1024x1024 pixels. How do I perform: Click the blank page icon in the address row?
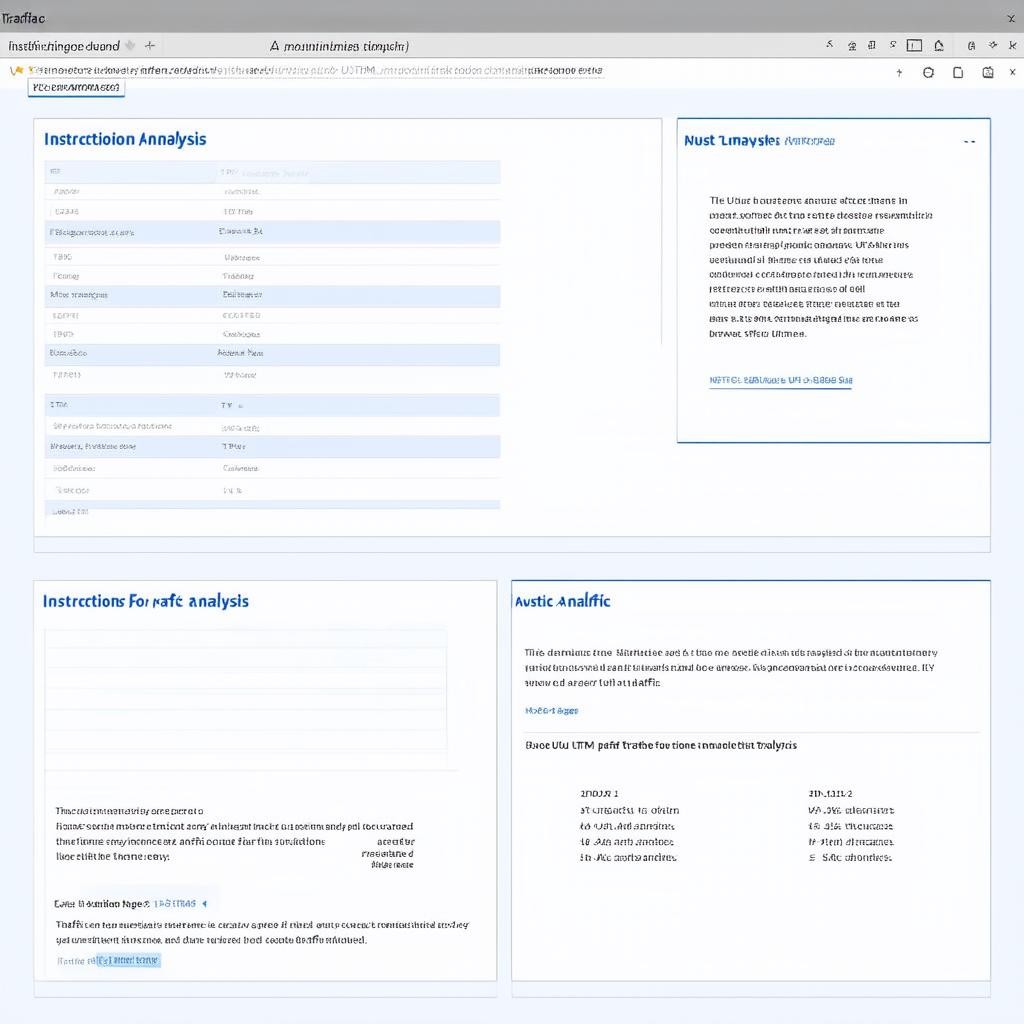click(958, 72)
